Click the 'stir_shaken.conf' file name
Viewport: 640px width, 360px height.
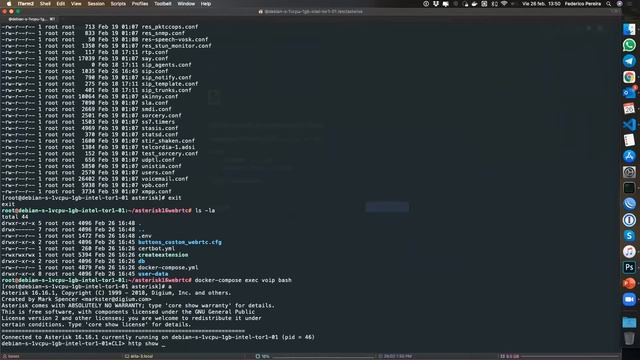[168, 141]
